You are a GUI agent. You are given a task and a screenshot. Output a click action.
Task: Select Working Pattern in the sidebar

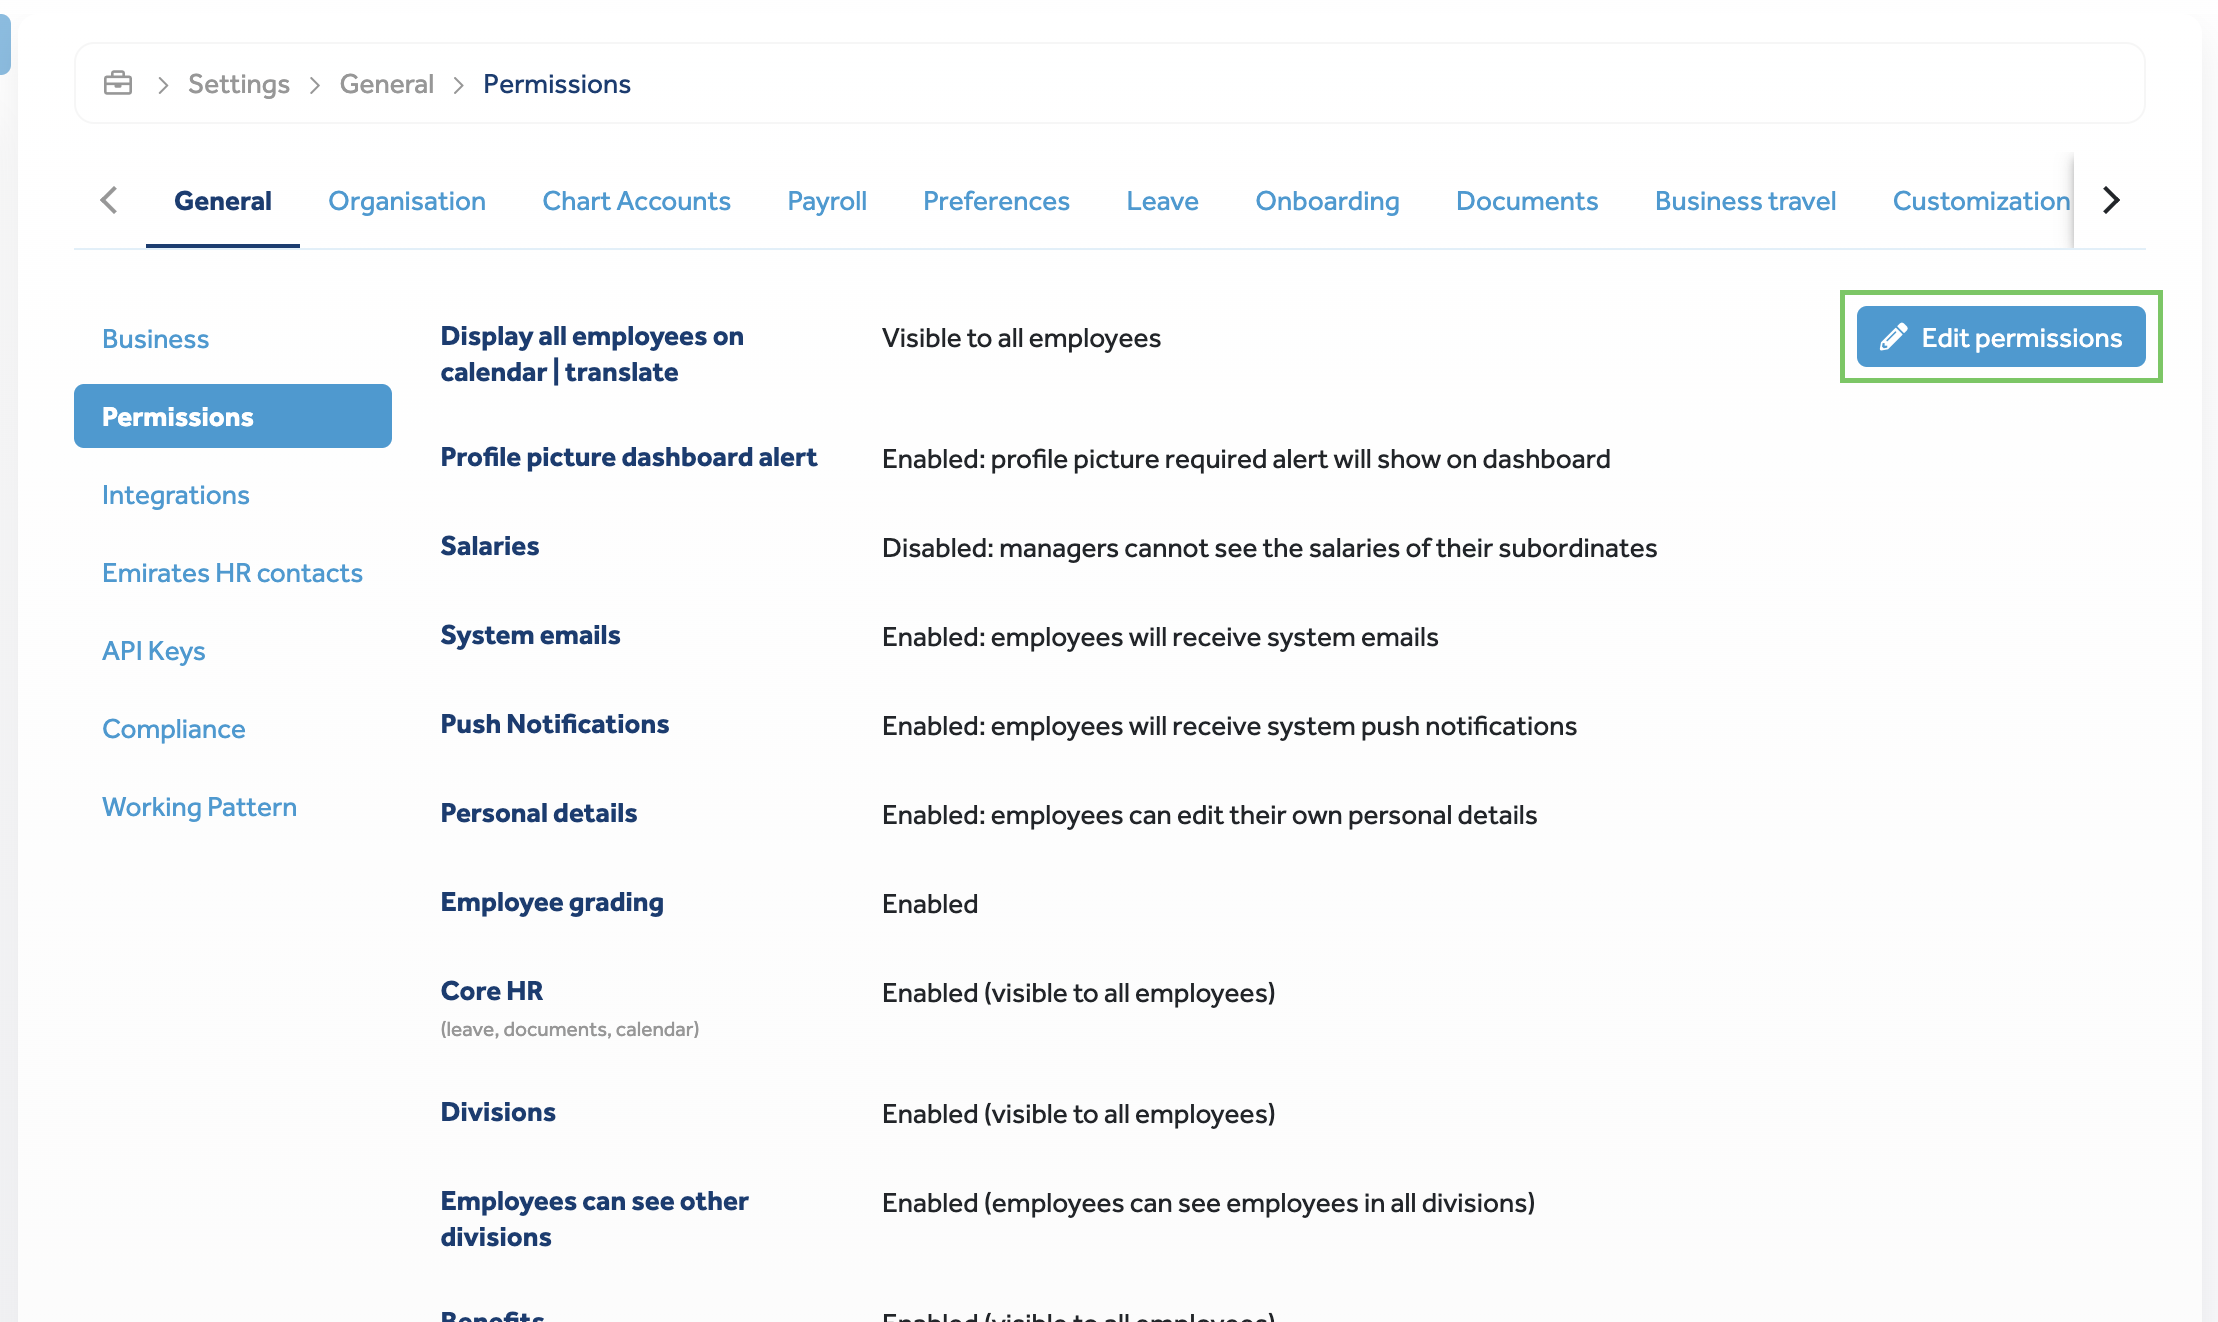click(199, 807)
